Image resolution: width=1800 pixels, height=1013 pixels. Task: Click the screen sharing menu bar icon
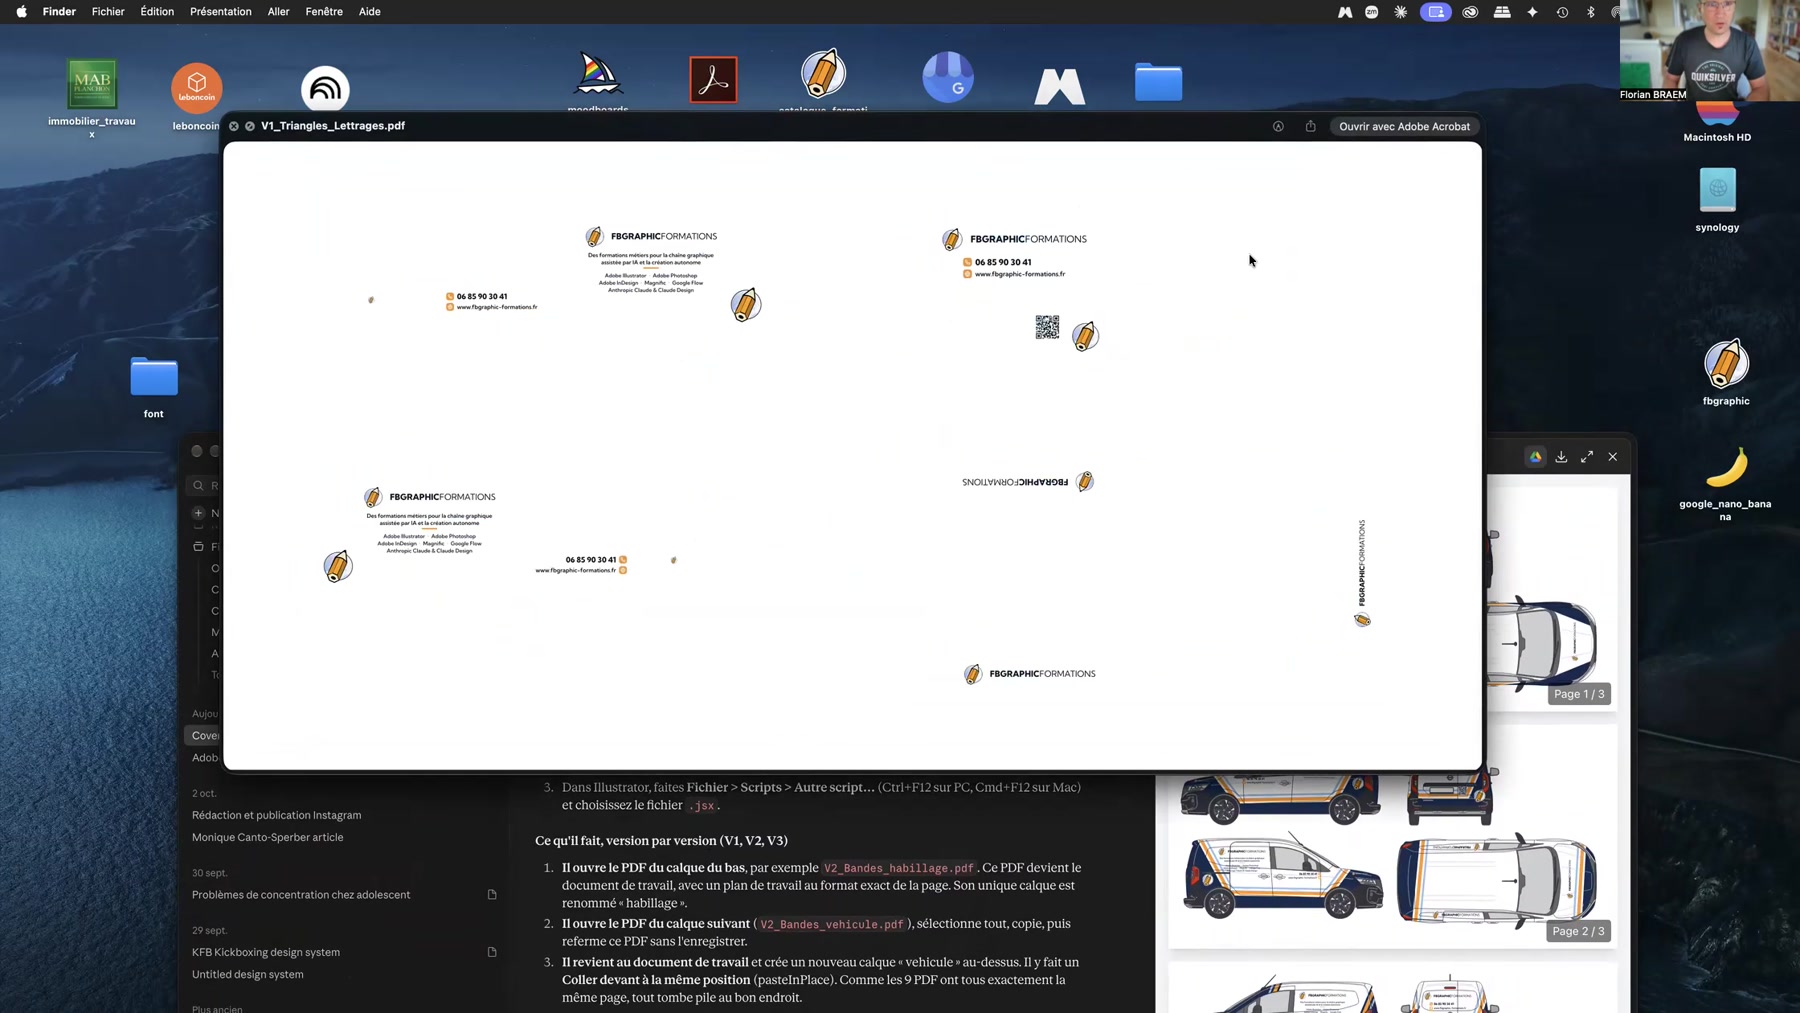[1436, 12]
